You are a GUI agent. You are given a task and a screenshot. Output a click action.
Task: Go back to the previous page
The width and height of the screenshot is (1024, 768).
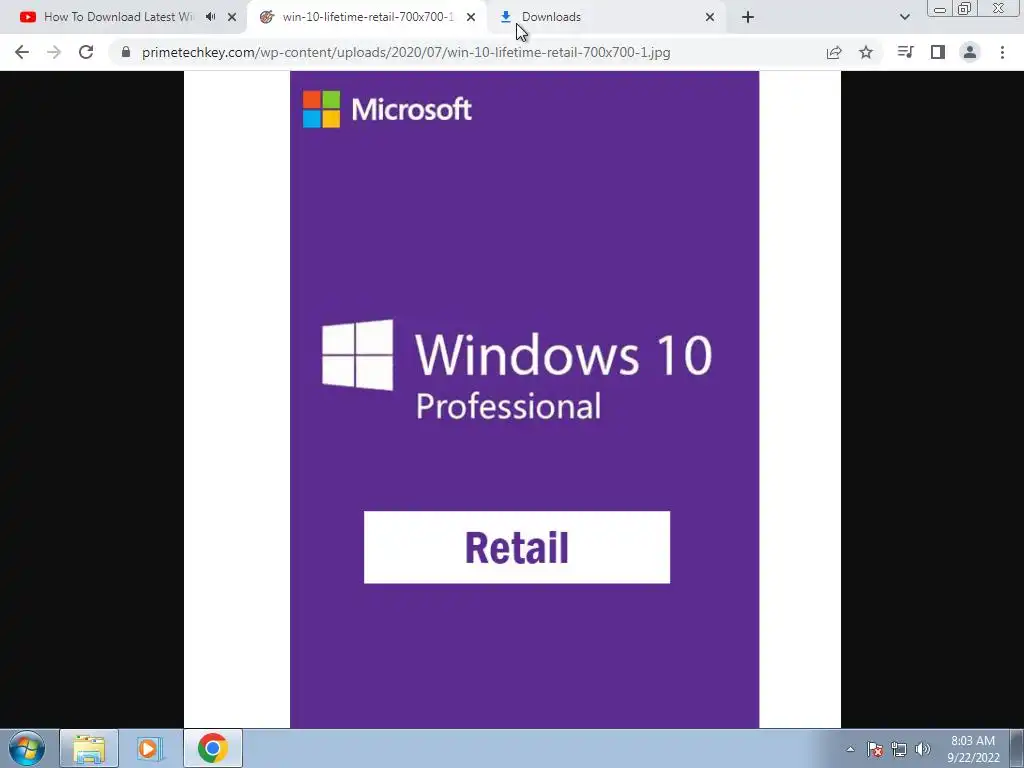(x=22, y=52)
